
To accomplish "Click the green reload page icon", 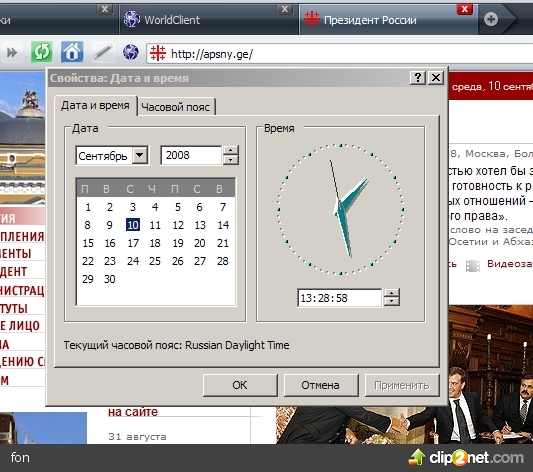I will tap(41, 52).
